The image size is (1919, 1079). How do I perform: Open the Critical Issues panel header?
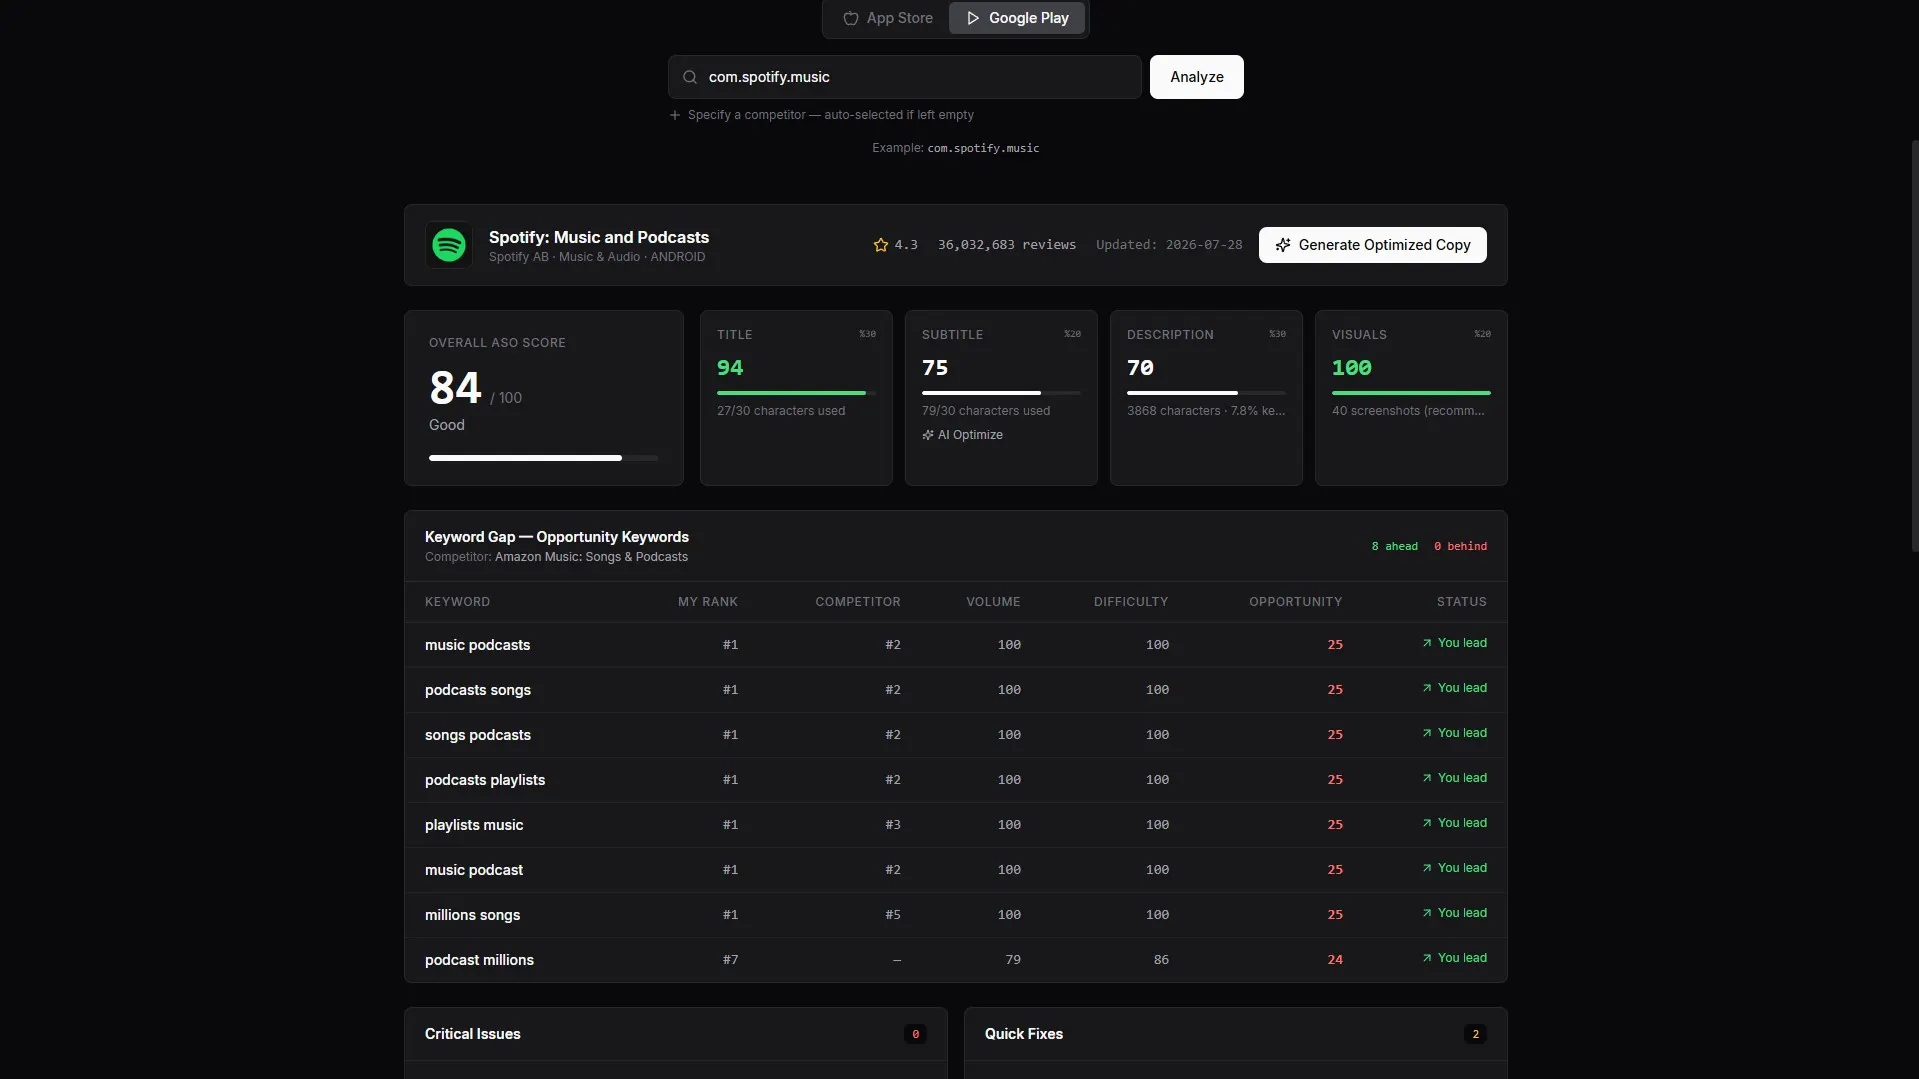pos(675,1034)
